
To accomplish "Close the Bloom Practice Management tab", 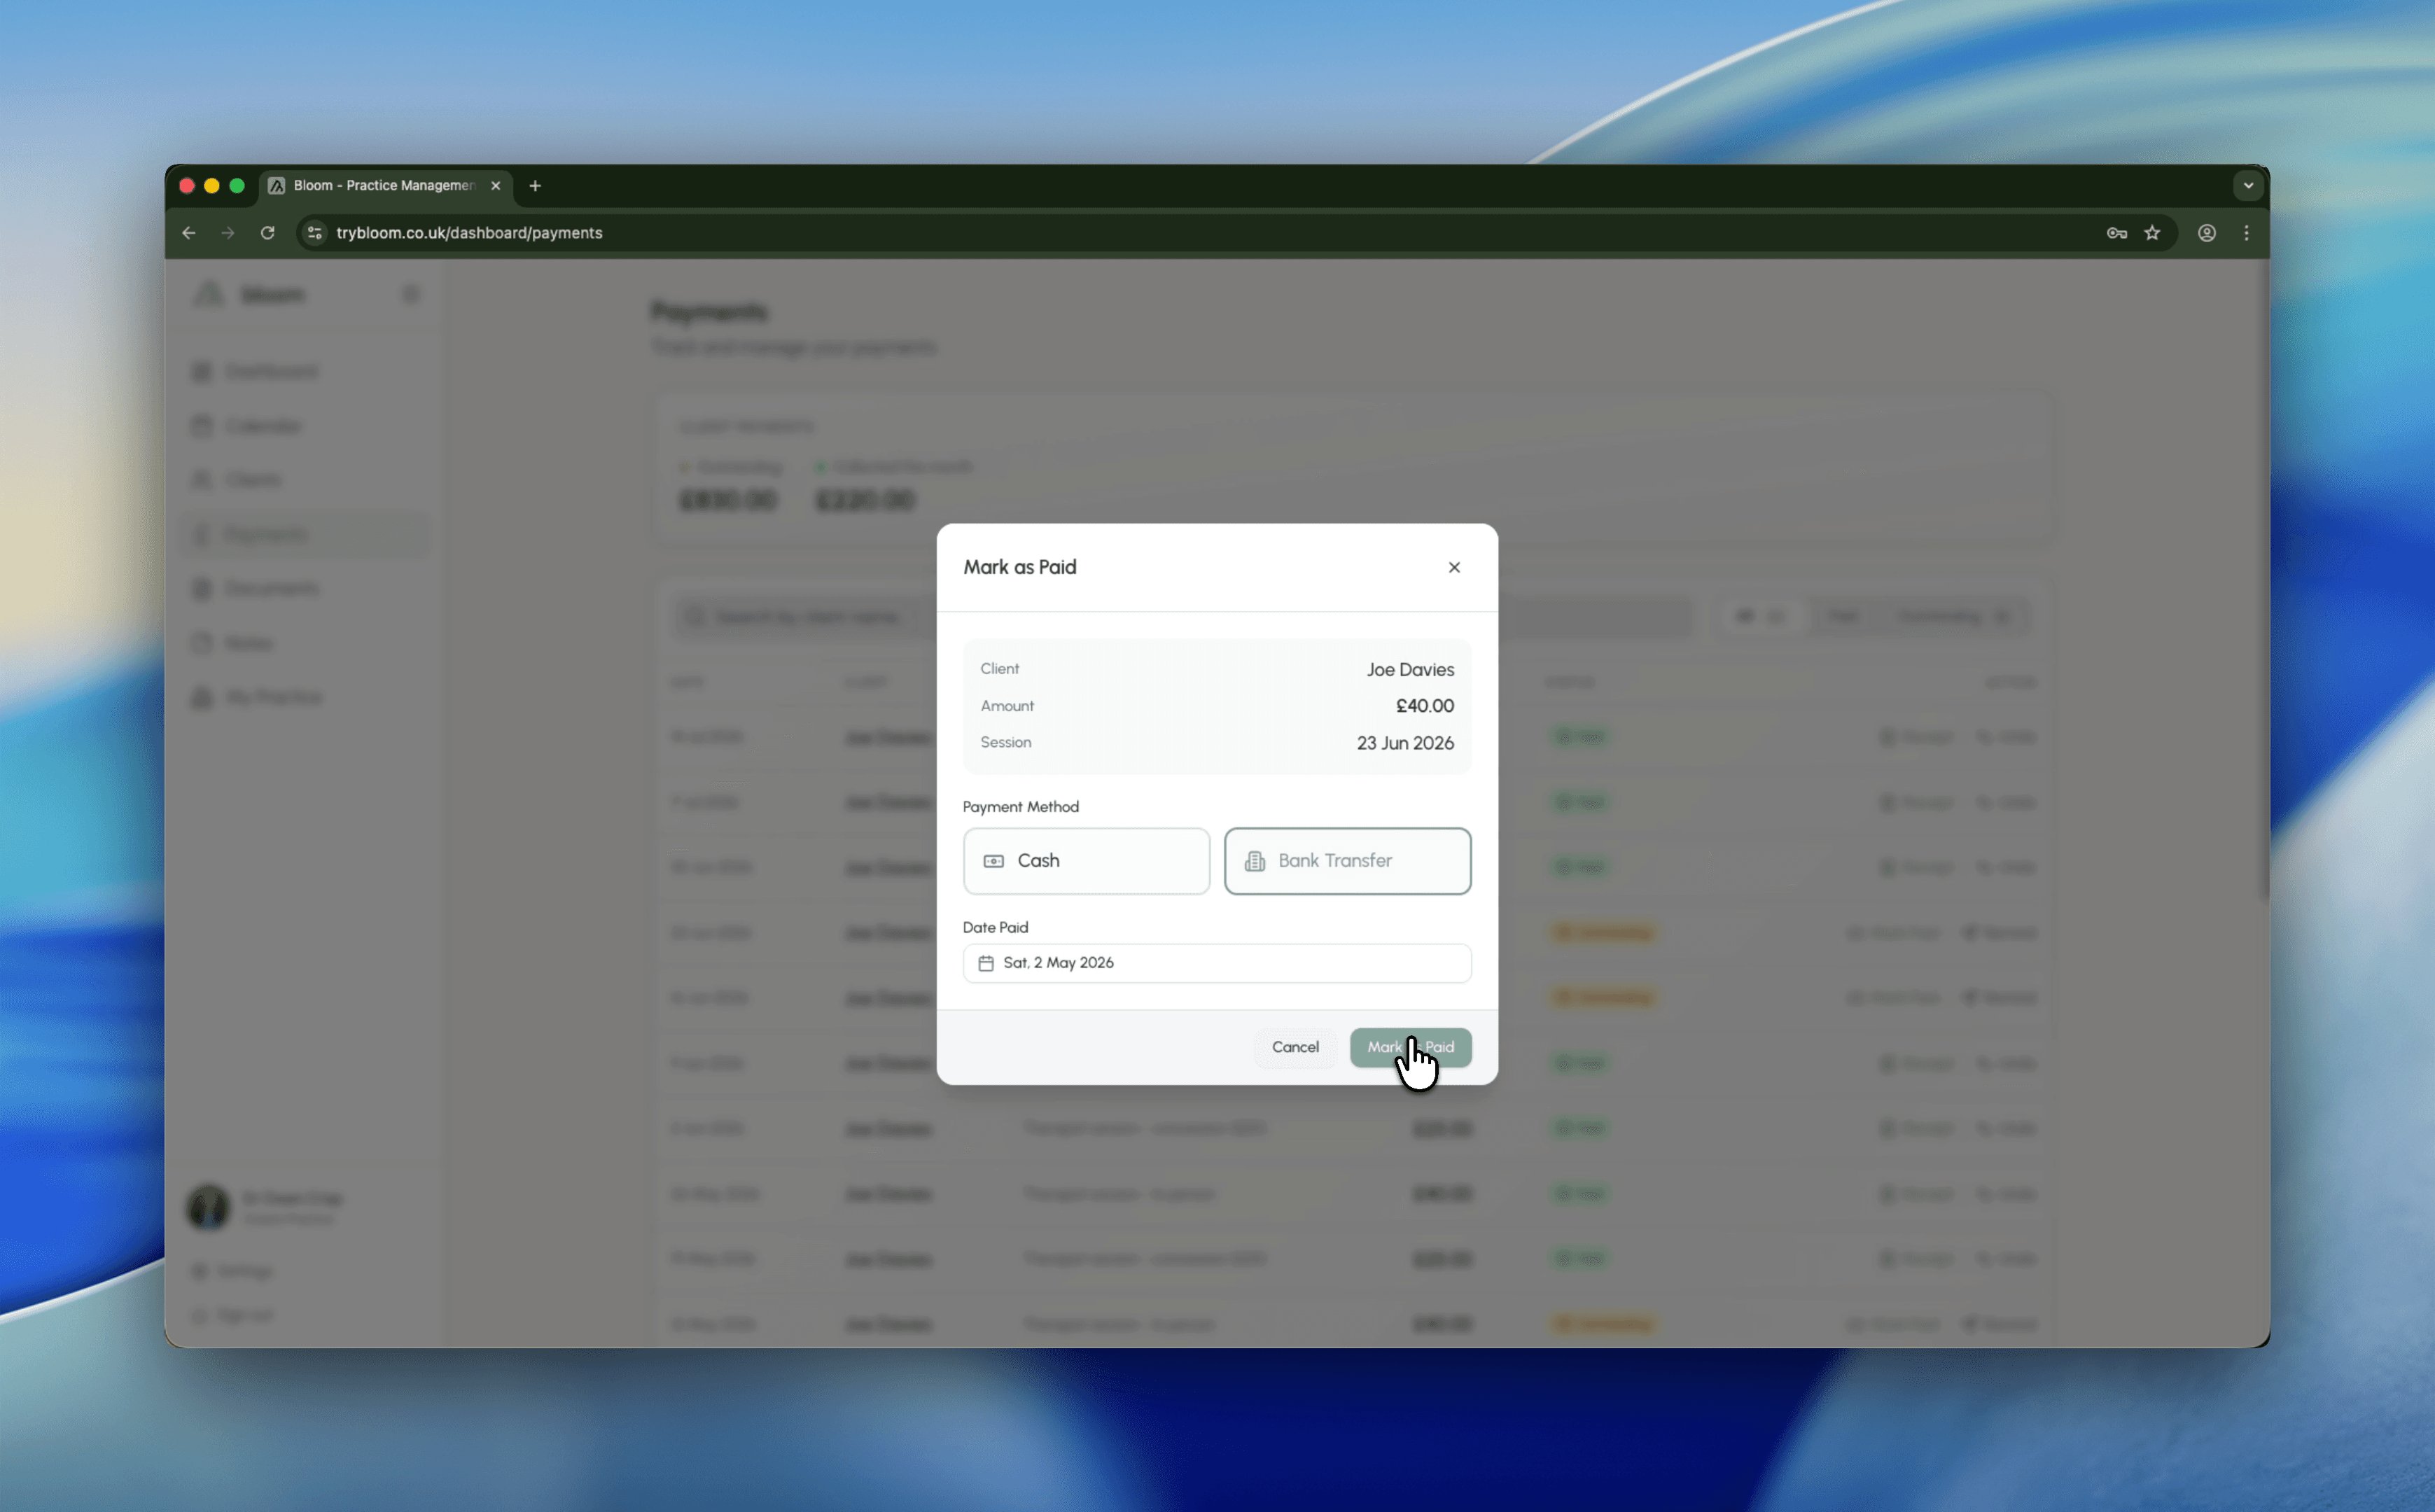I will tap(495, 186).
